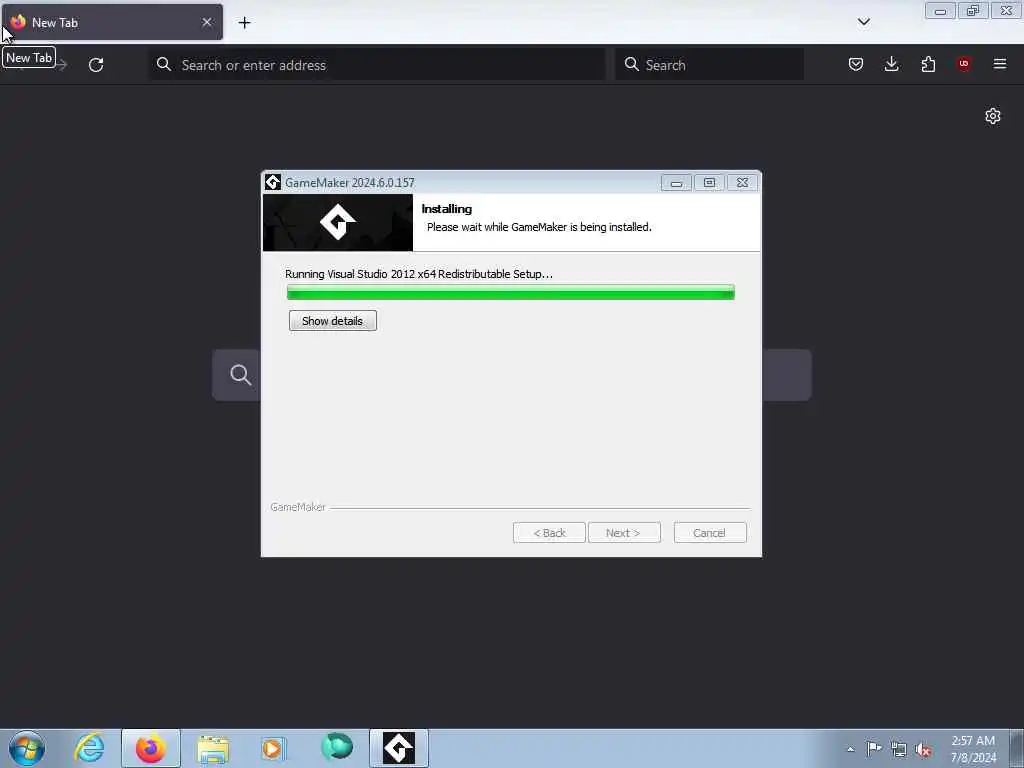Click the green installation progress bar
Image resolution: width=1024 pixels, height=768 pixels.
point(511,293)
